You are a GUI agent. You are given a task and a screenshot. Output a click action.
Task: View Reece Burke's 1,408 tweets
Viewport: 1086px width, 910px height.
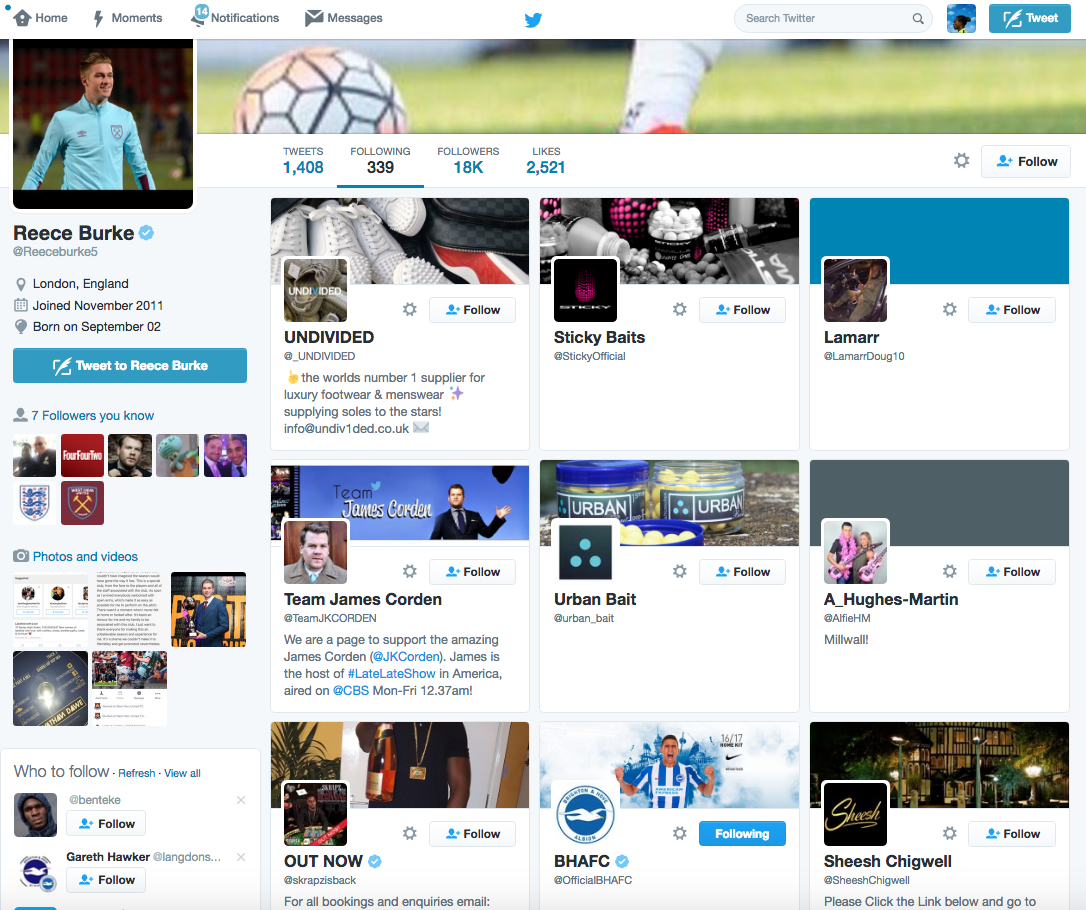click(303, 161)
